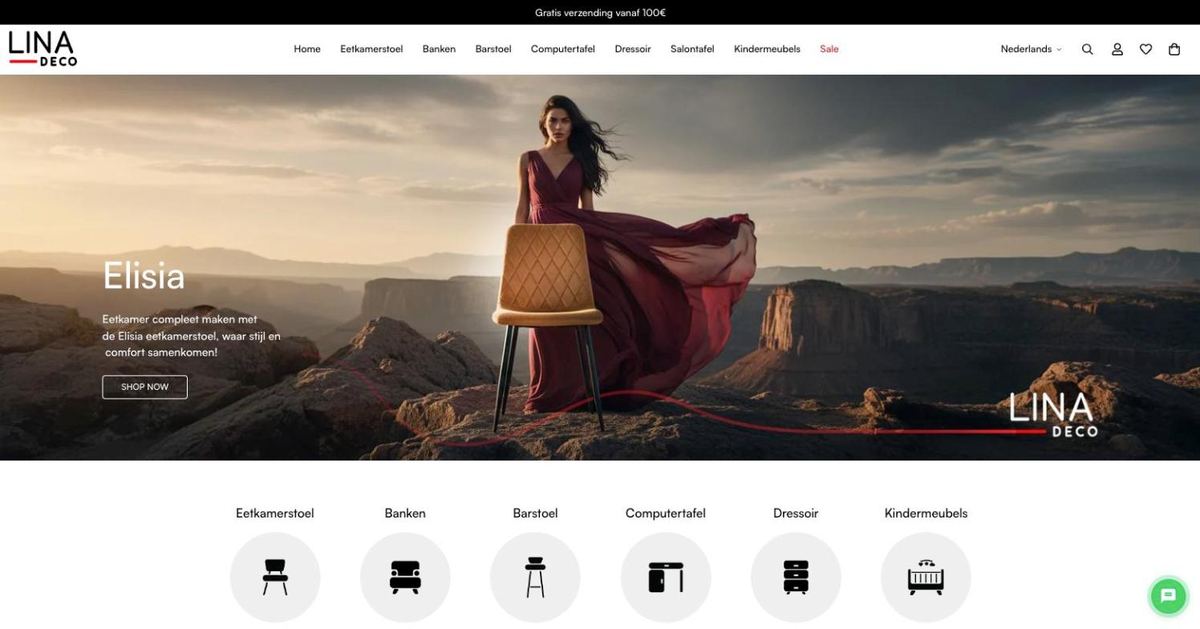Click the Kindermeubels category title below banner
1200x629 pixels.
(926, 513)
